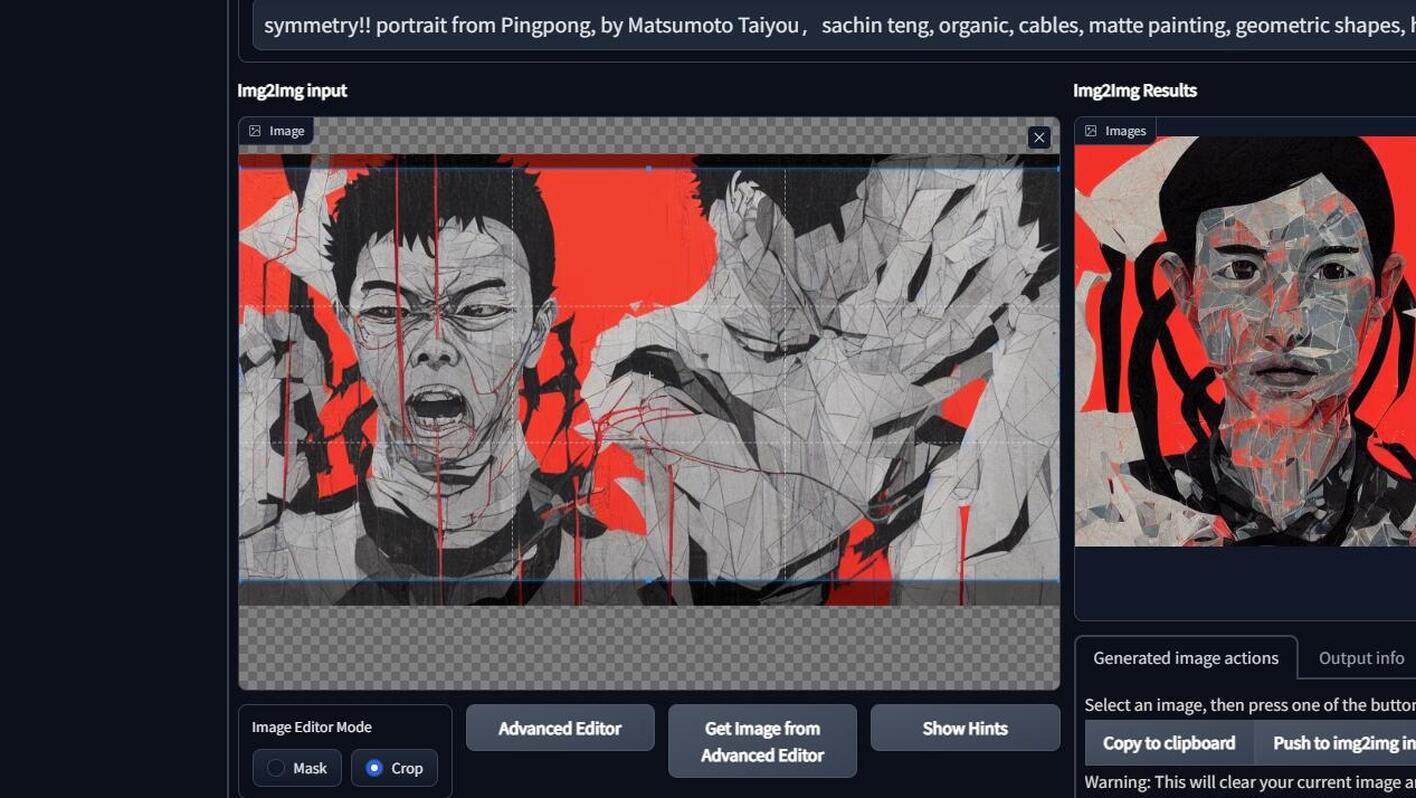Click the Image Editor Mode label
The height and width of the screenshot is (798, 1416).
click(x=312, y=727)
